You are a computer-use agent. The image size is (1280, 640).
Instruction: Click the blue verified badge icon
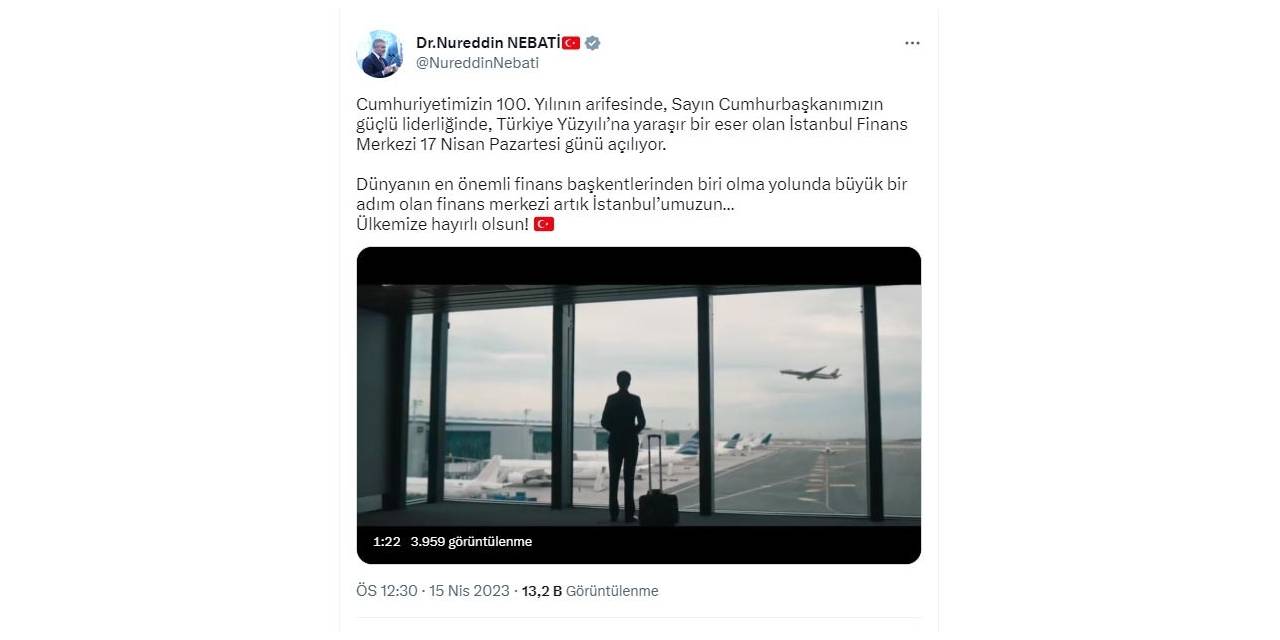point(592,43)
